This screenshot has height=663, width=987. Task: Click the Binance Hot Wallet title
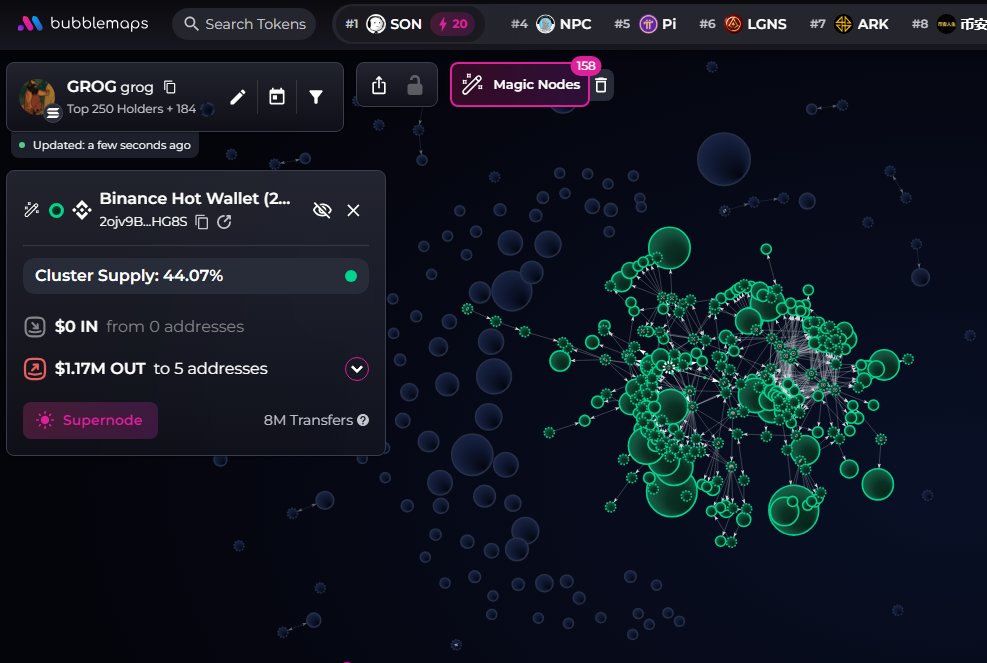point(195,198)
